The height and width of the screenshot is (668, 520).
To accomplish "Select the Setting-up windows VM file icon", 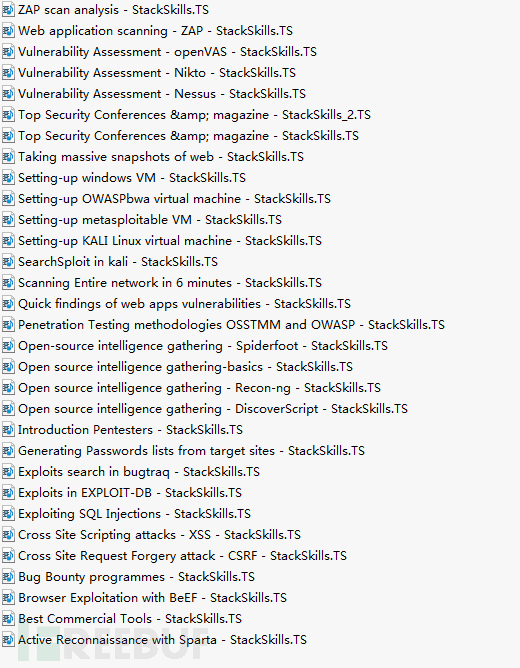I will [8, 178].
